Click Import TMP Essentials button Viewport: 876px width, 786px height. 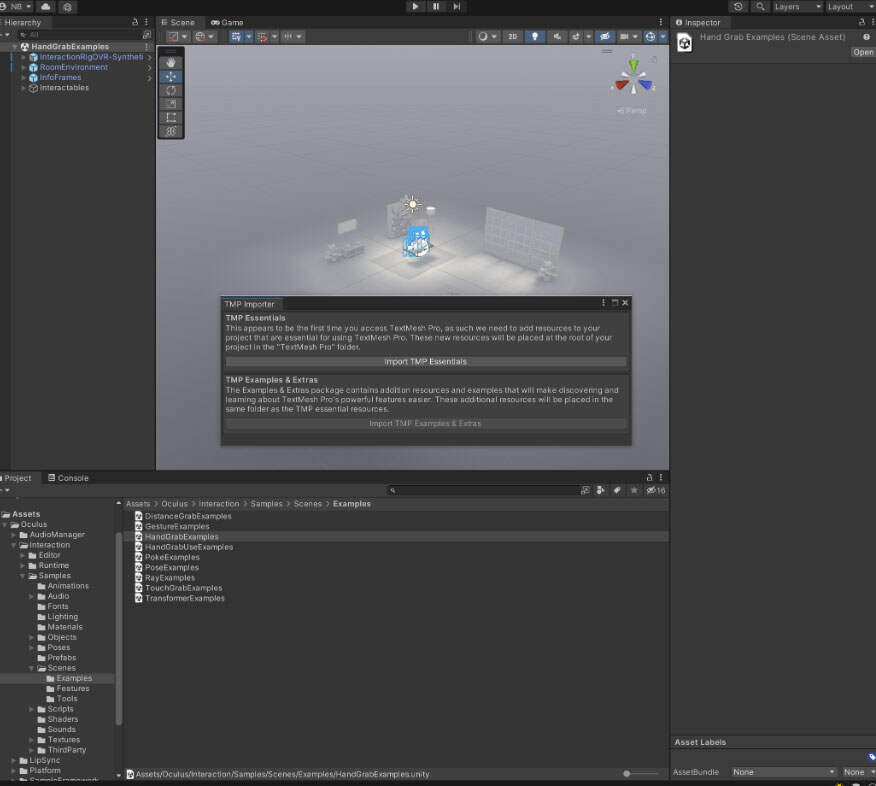pyautogui.click(x=426, y=362)
